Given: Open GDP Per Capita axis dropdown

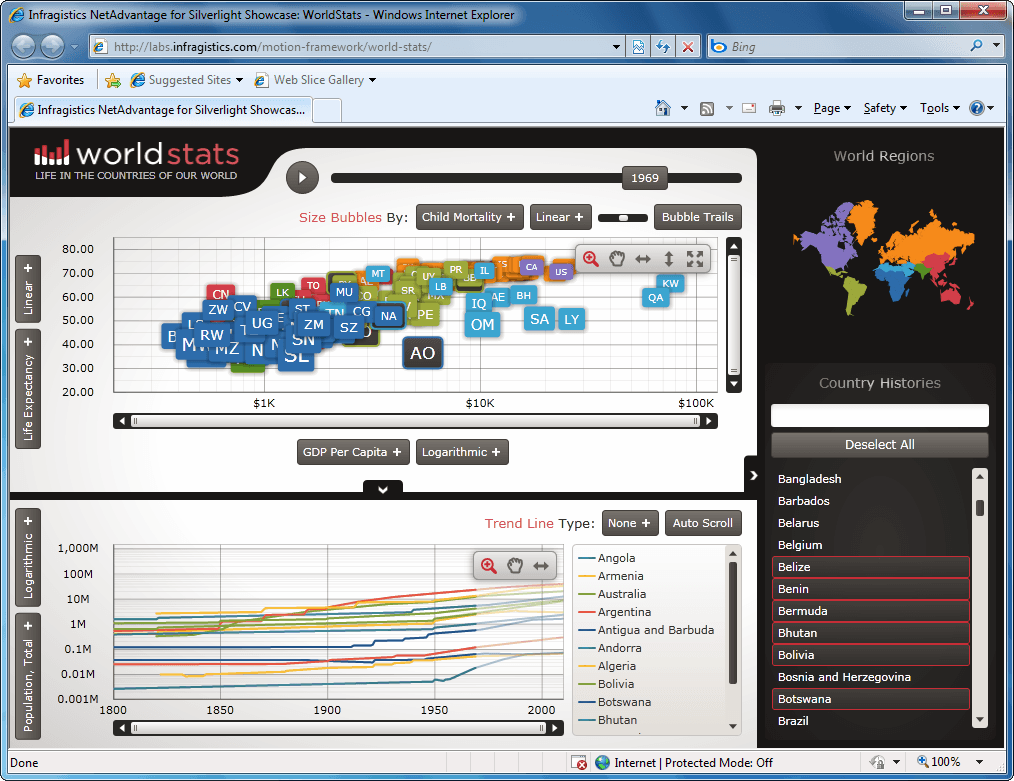Looking at the screenshot, I should [x=353, y=452].
